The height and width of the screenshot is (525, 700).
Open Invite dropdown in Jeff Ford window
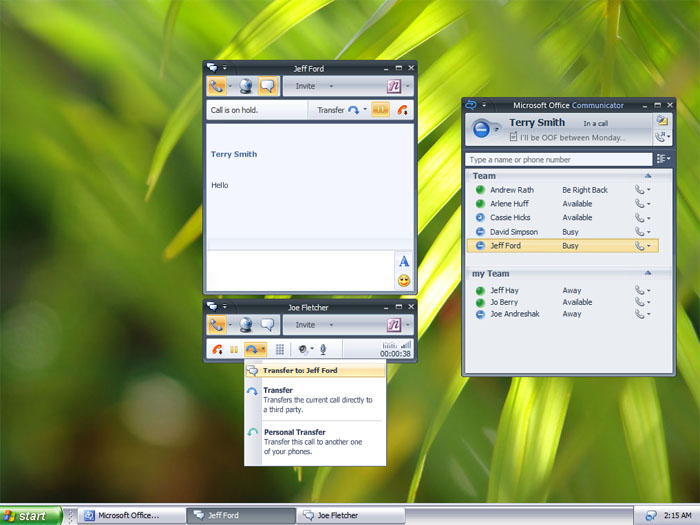coord(314,86)
